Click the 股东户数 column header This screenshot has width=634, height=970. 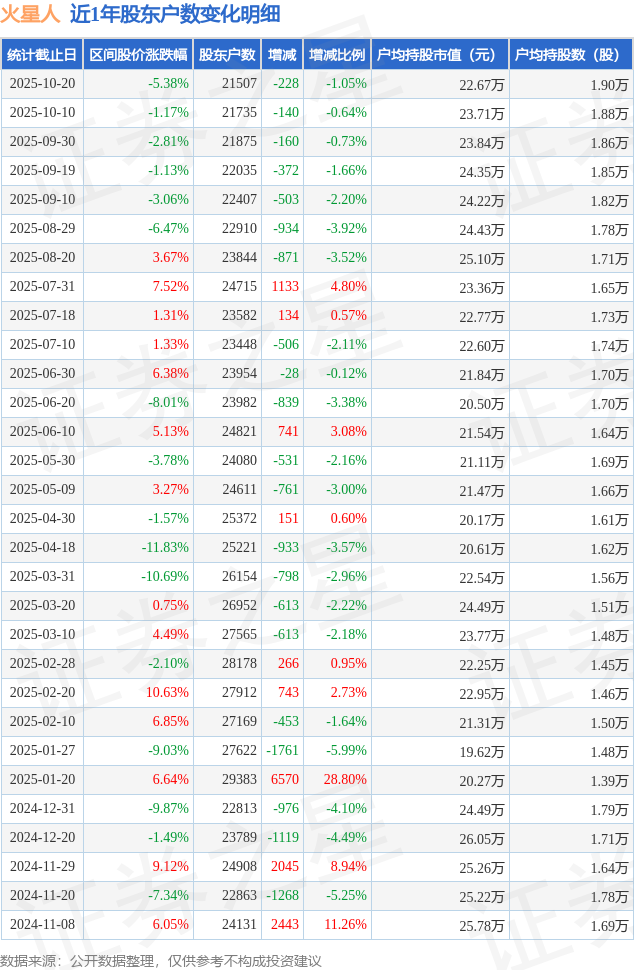point(227,55)
